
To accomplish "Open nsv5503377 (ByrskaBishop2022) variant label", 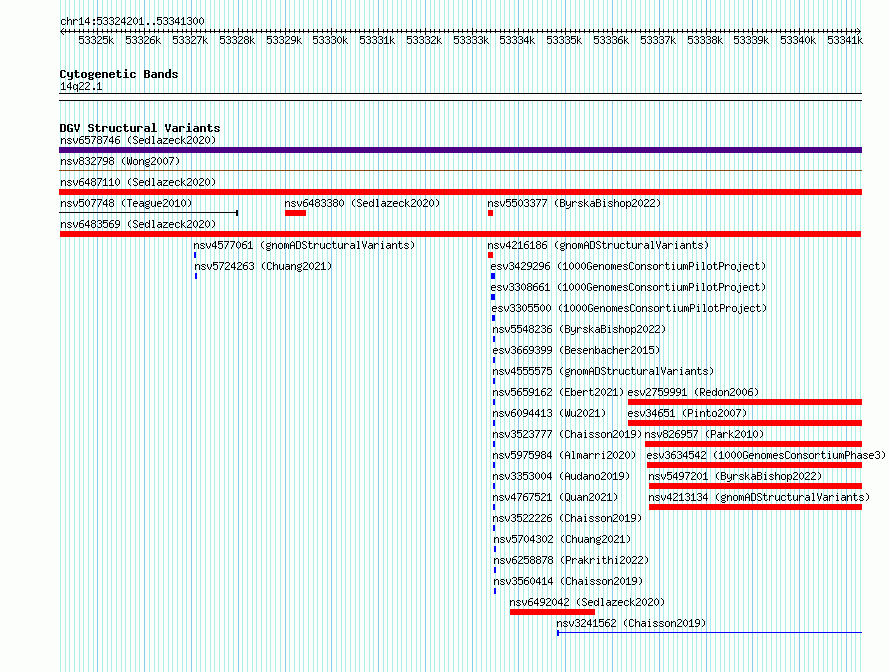I will [574, 203].
